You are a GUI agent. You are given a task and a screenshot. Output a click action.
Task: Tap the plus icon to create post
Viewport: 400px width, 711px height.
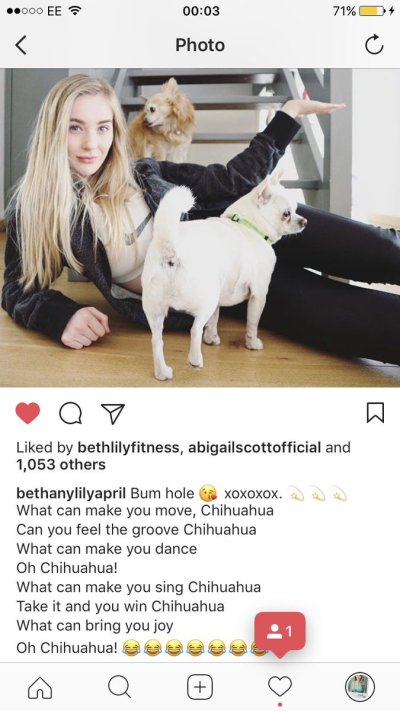coord(200,687)
